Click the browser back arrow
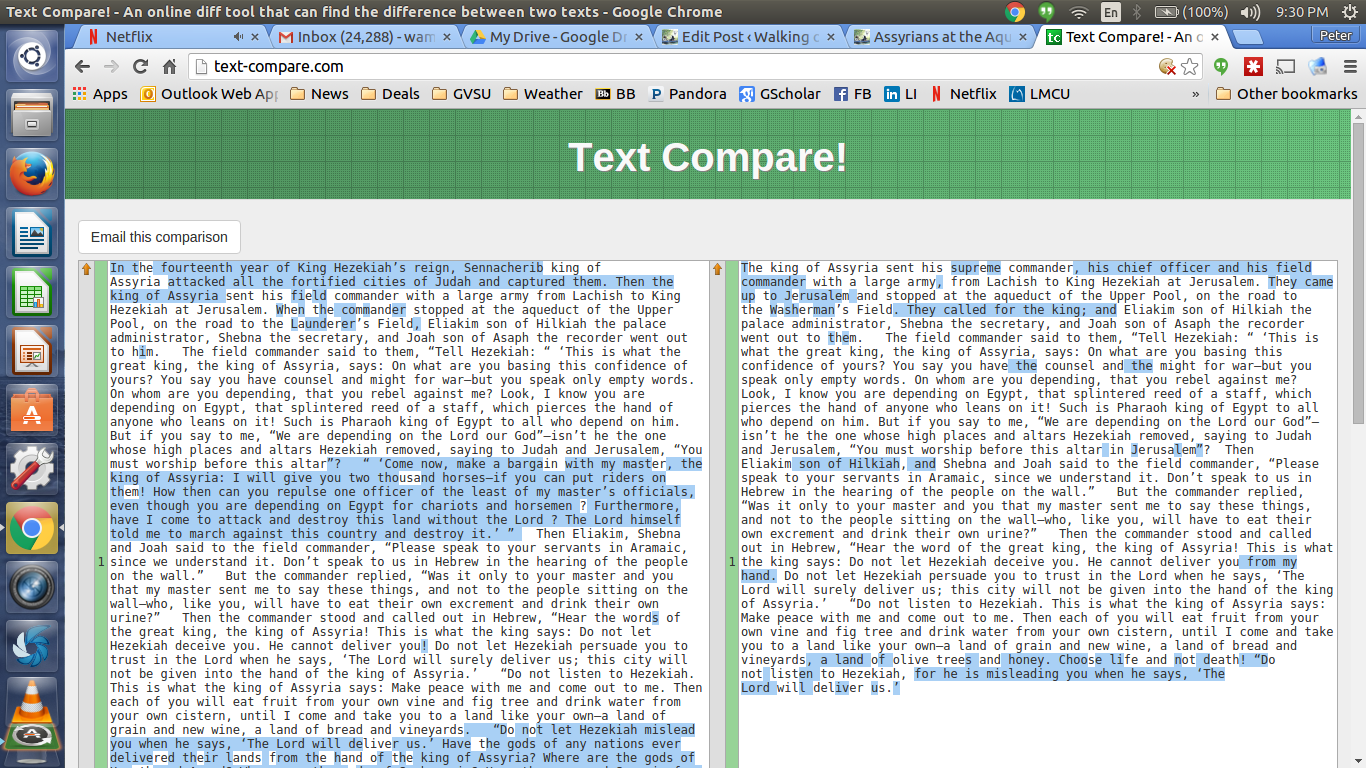This screenshot has width=1366, height=768. tap(83, 67)
